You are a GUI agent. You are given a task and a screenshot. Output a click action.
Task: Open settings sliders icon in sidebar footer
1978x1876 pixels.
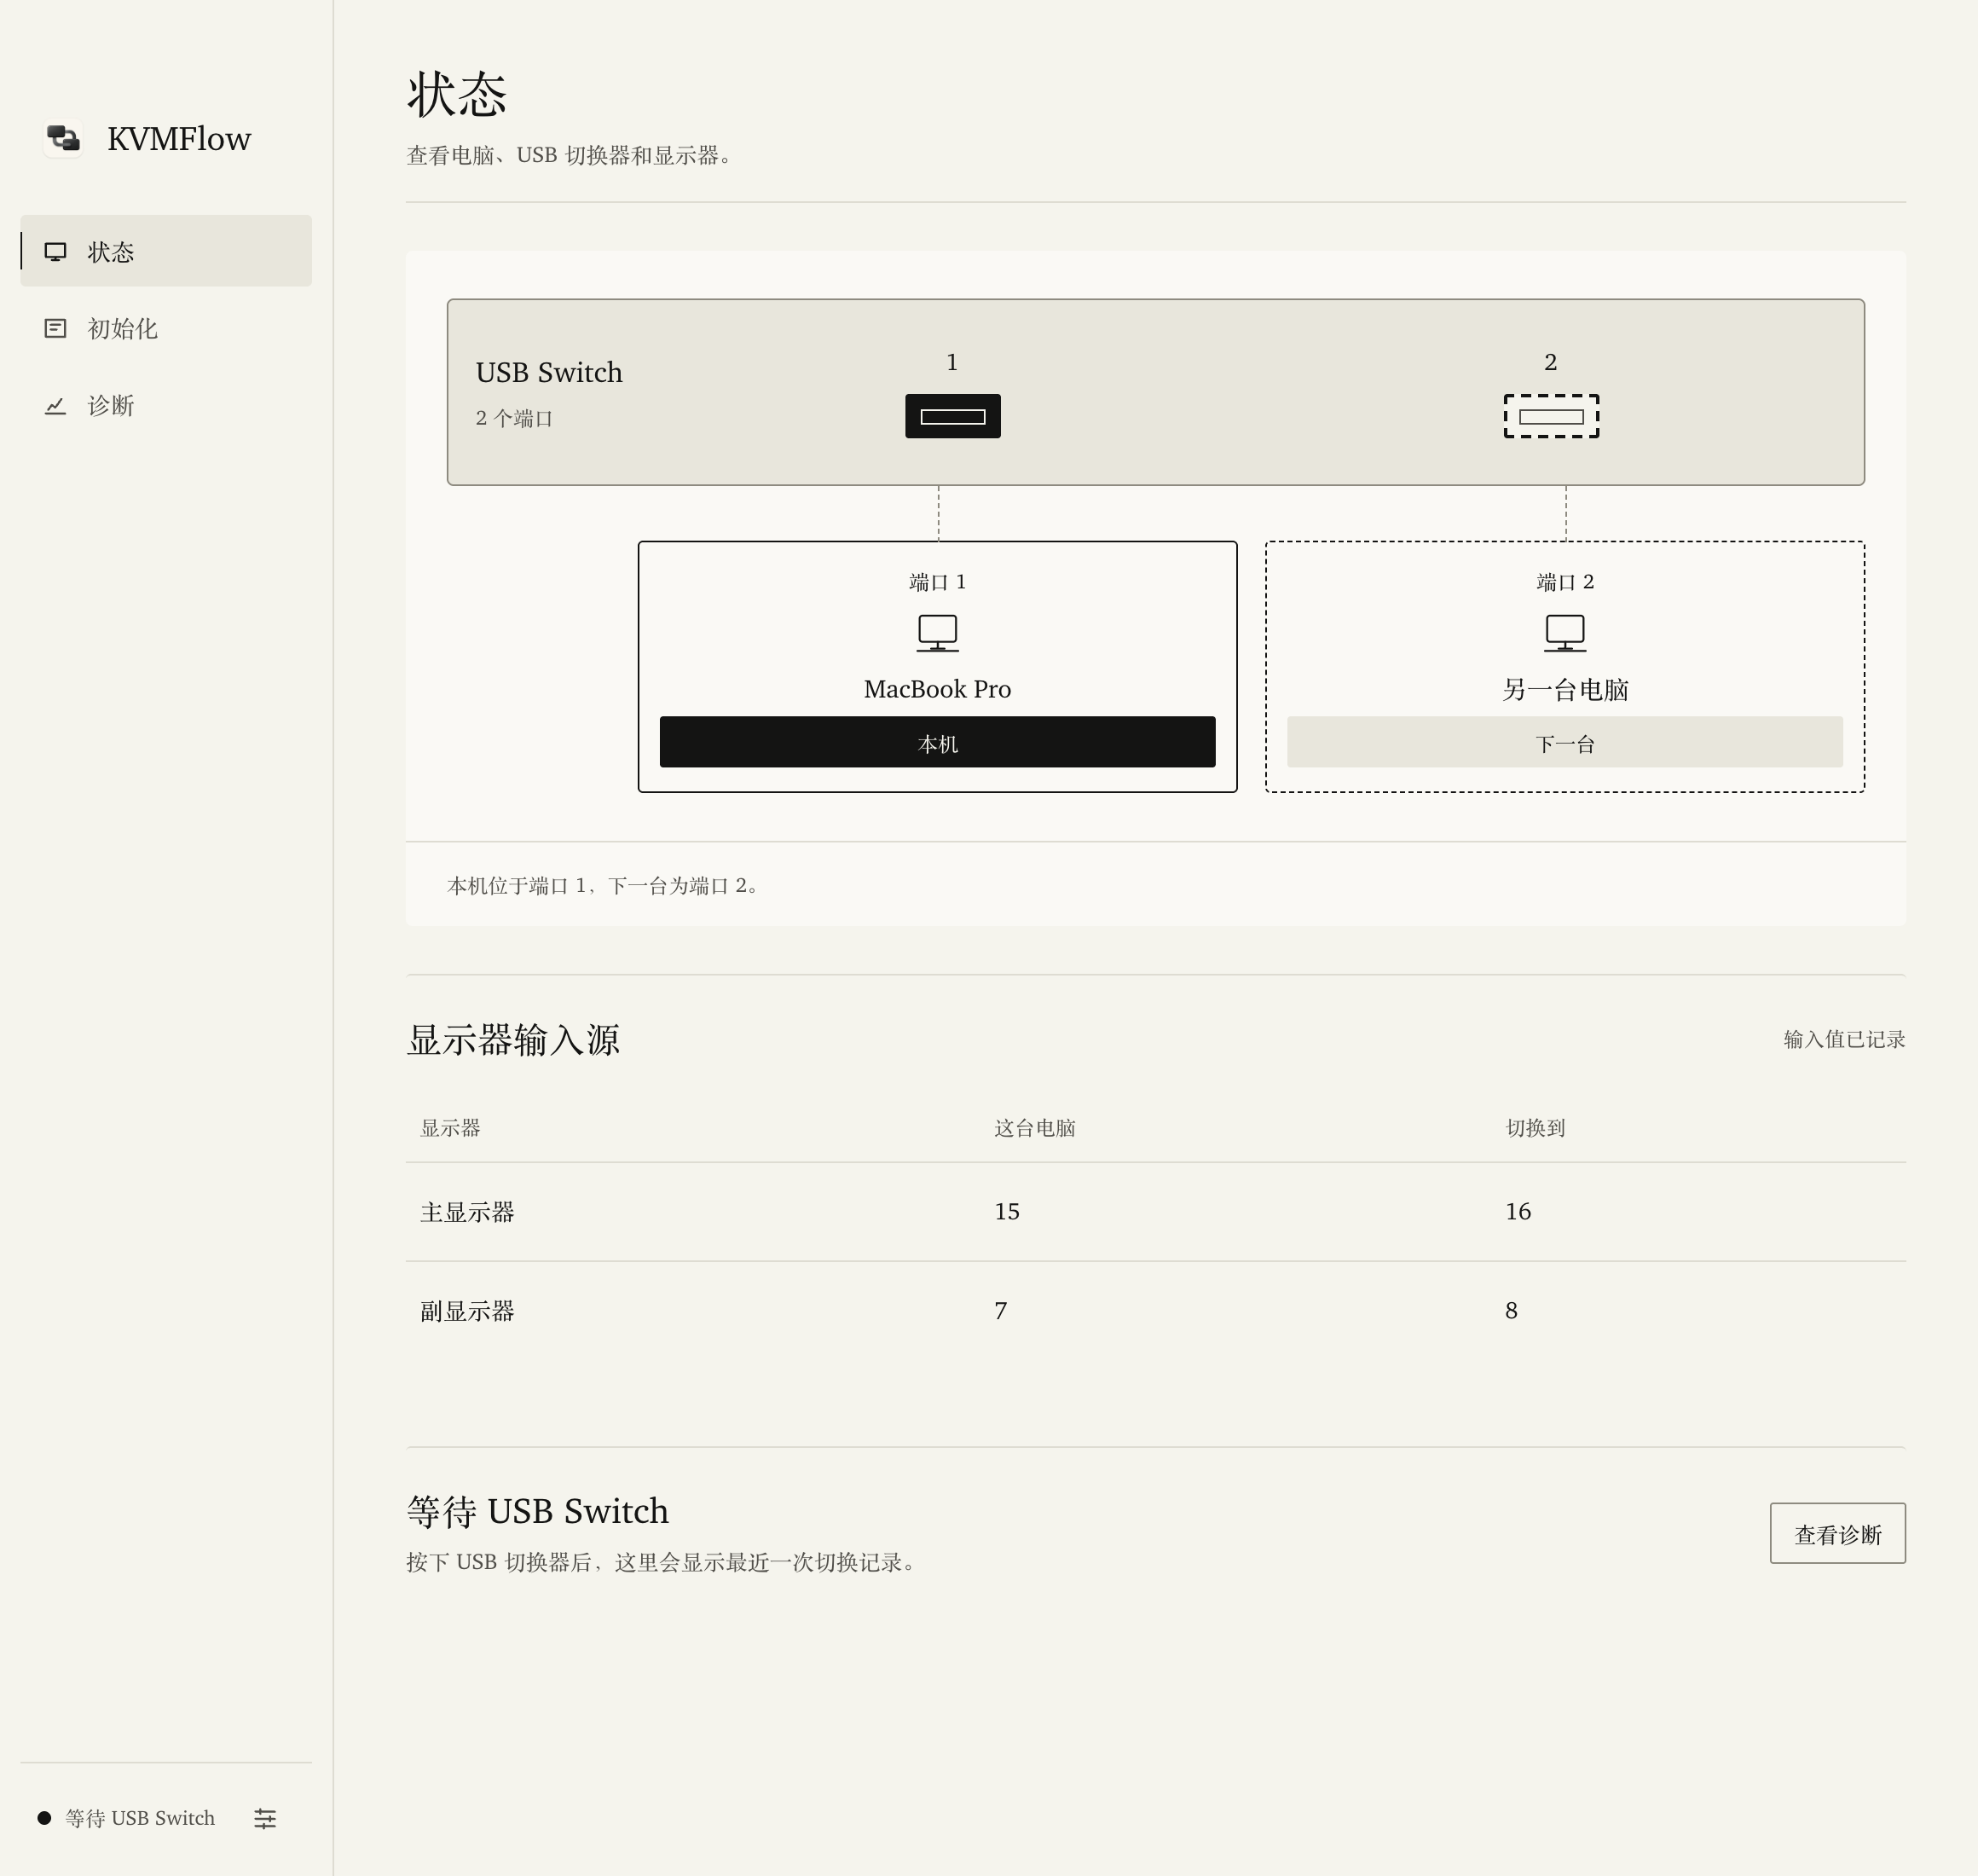[x=265, y=1818]
